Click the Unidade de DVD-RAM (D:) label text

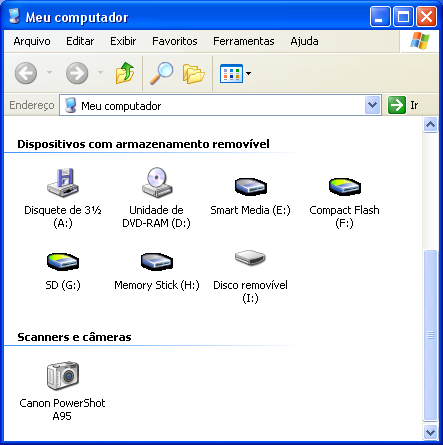click(156, 216)
